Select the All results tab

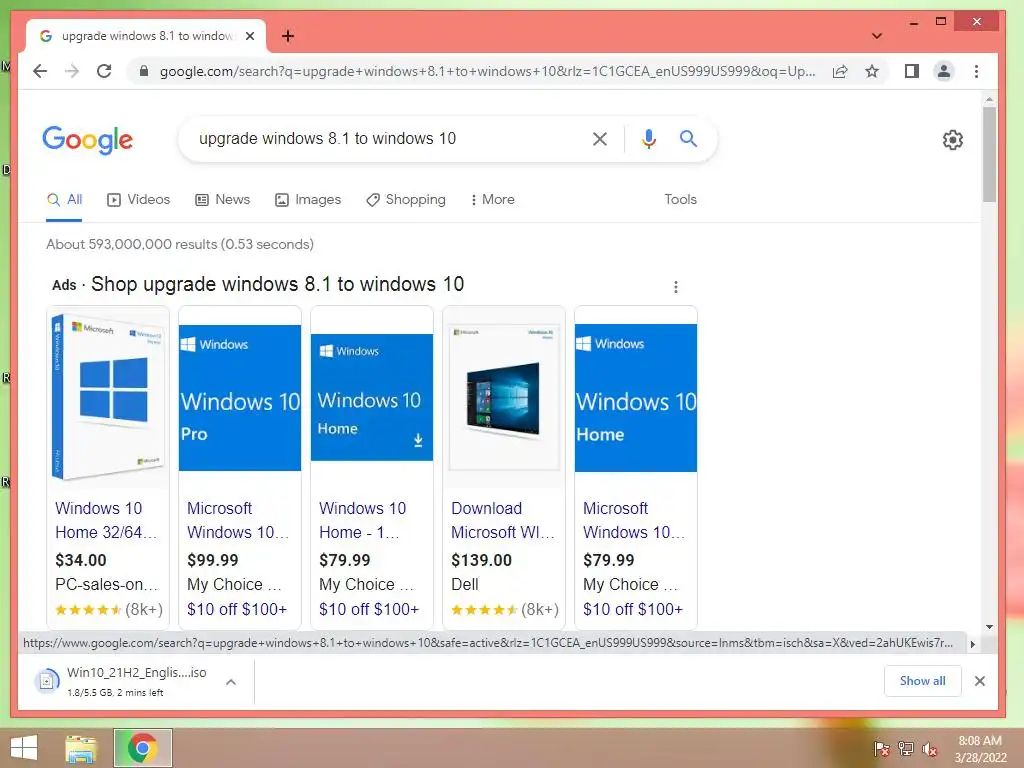click(x=65, y=200)
